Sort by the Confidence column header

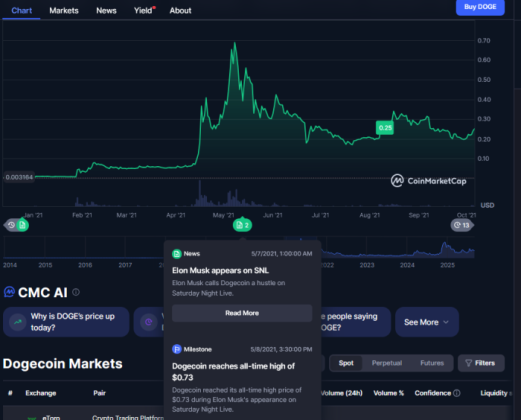[432, 393]
